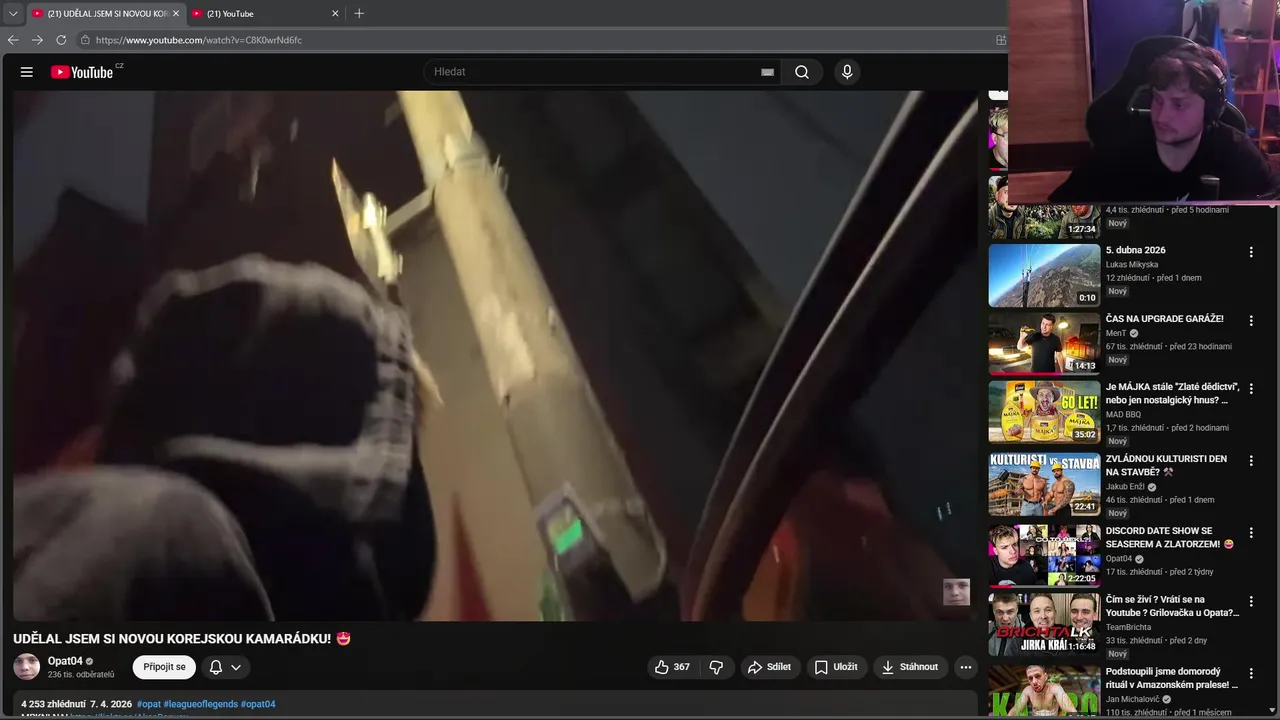Close the UDĚLAL JSEM SI NOVOU tab
Image resolution: width=1280 pixels, height=720 pixels.
pyautogui.click(x=176, y=14)
